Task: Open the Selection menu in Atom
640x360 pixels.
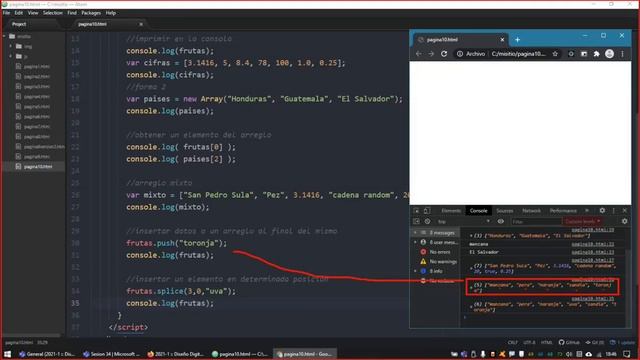Action: (x=53, y=13)
